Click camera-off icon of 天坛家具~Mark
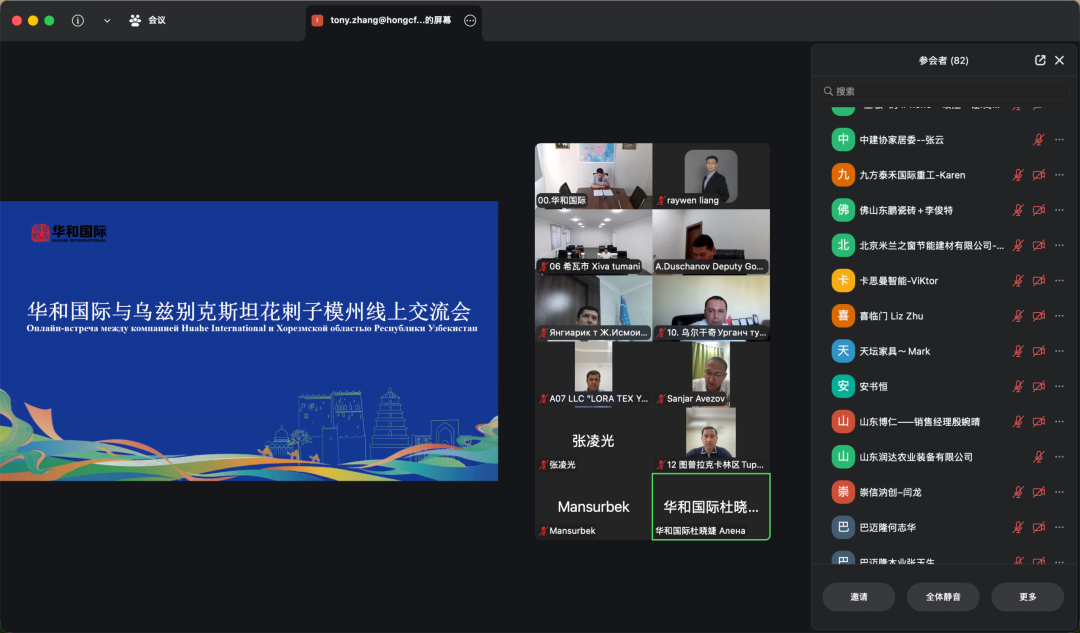 1039,351
